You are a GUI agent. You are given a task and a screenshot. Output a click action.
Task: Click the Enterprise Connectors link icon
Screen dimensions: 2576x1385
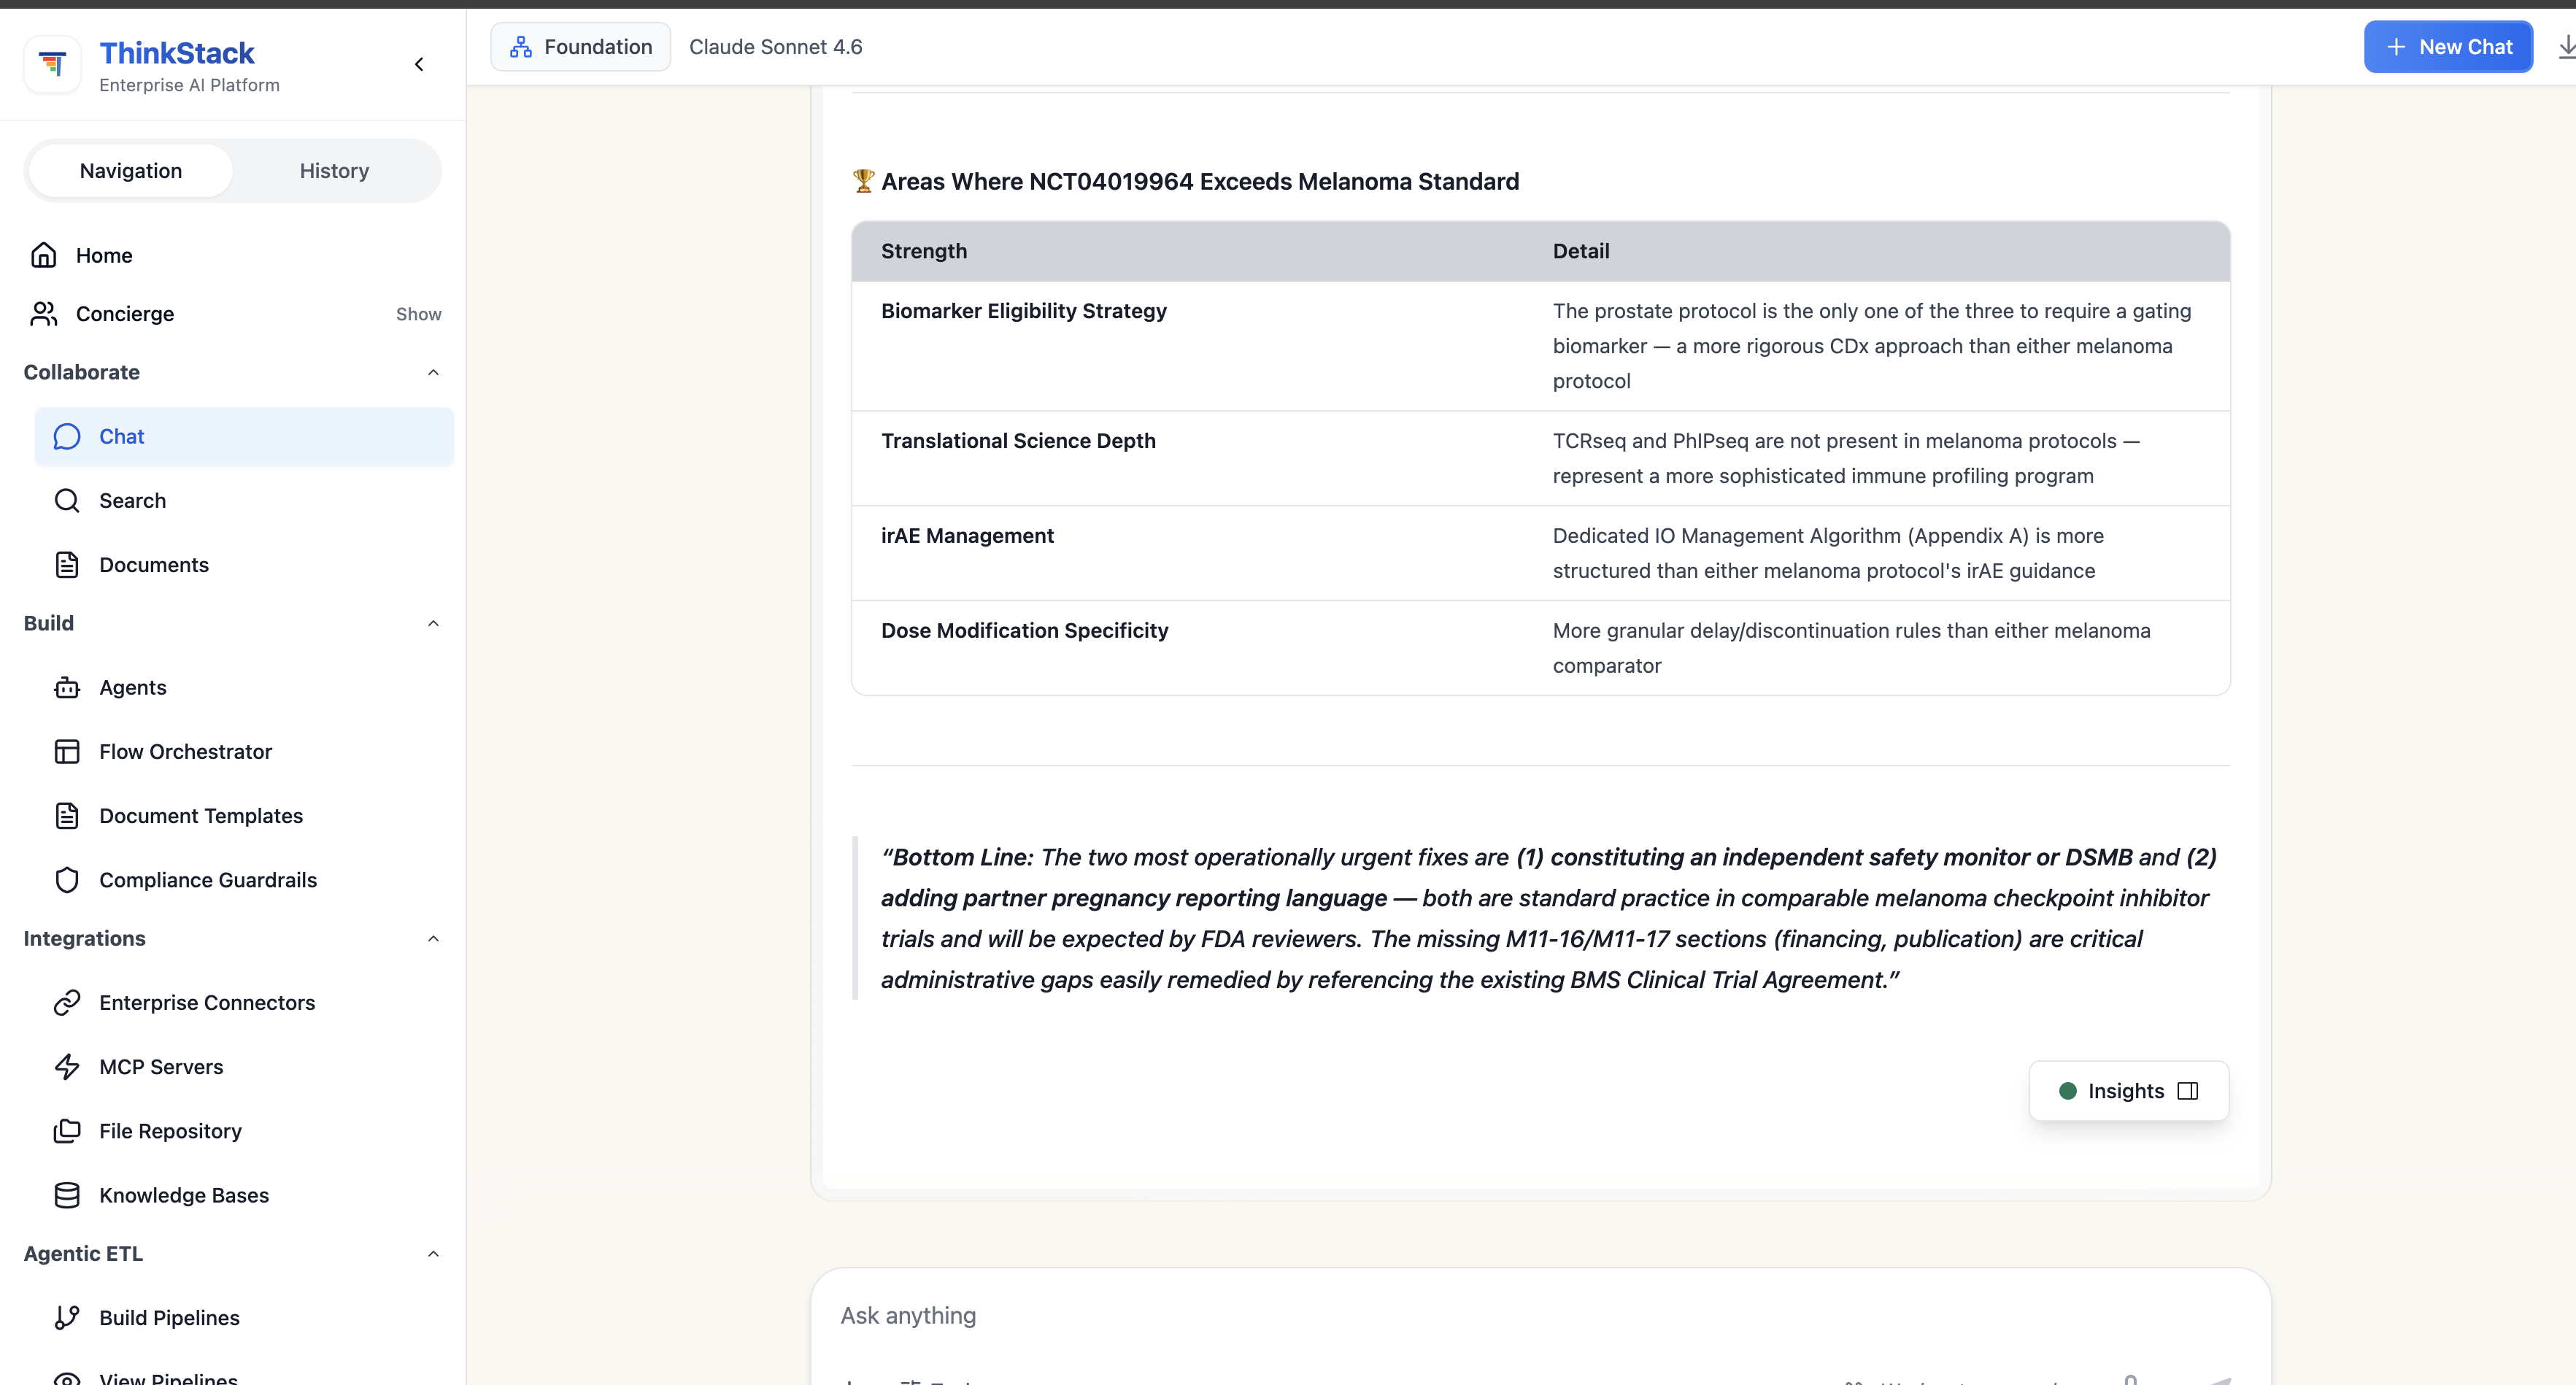click(x=67, y=1003)
